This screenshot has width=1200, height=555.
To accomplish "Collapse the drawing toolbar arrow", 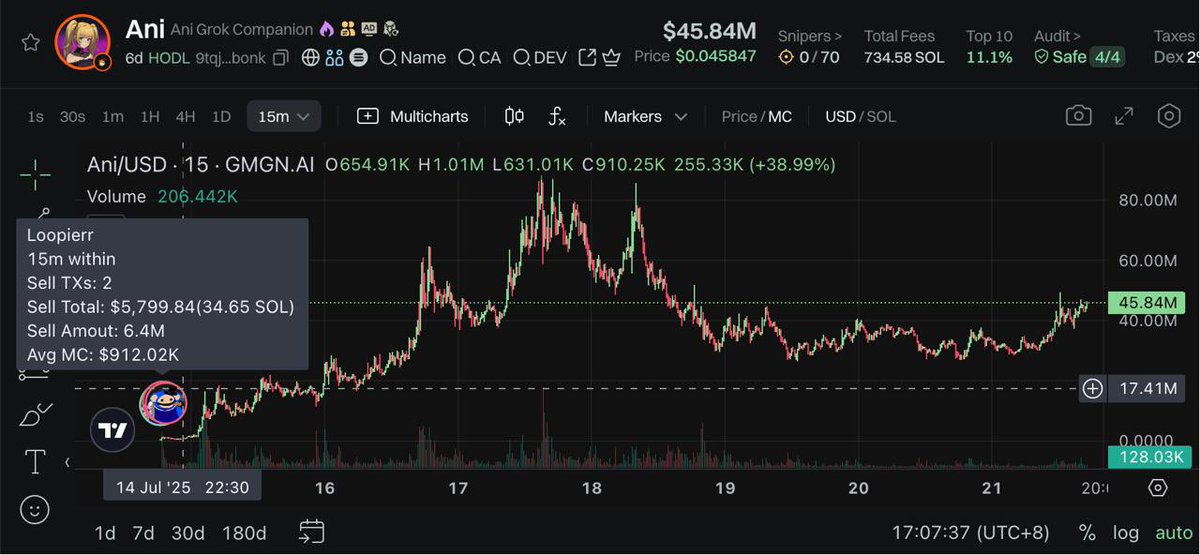I will click(x=68, y=462).
